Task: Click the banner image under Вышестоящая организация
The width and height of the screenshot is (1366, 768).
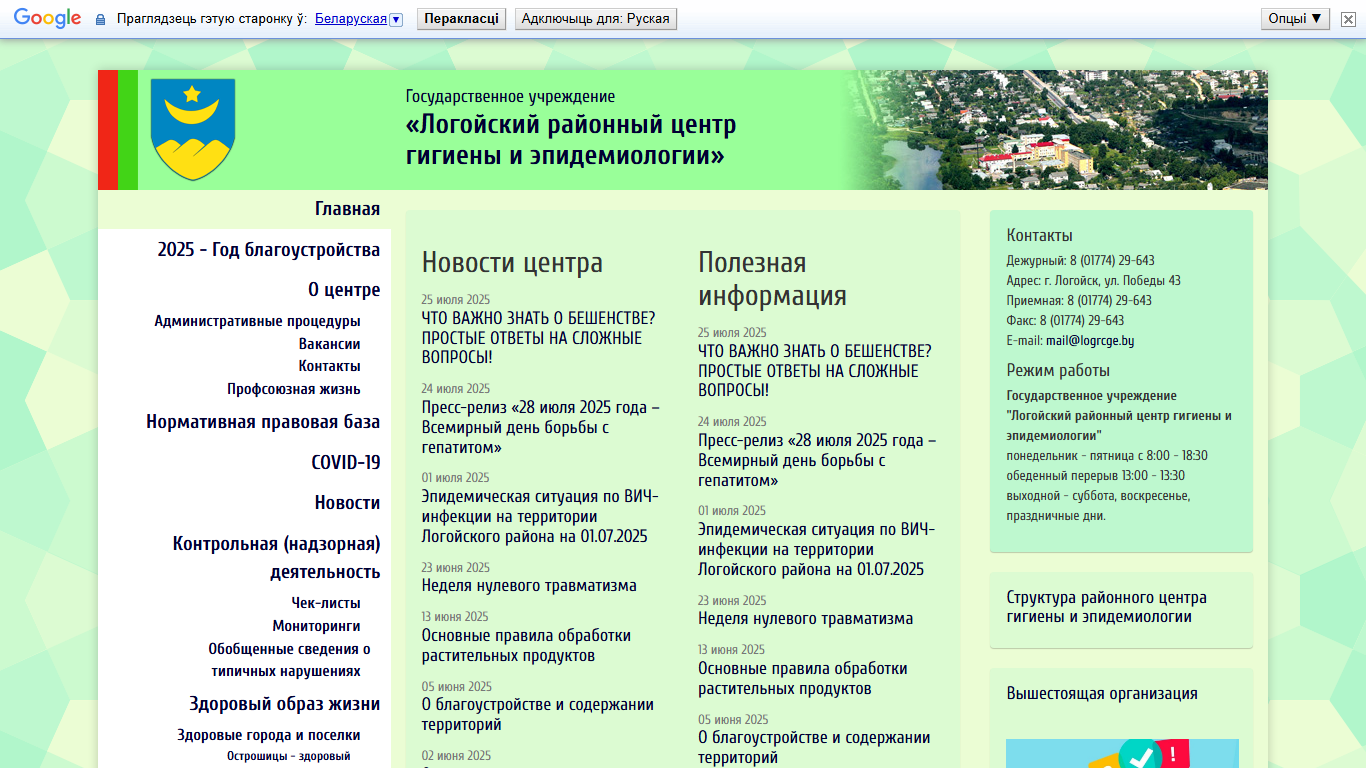Action: [1122, 753]
